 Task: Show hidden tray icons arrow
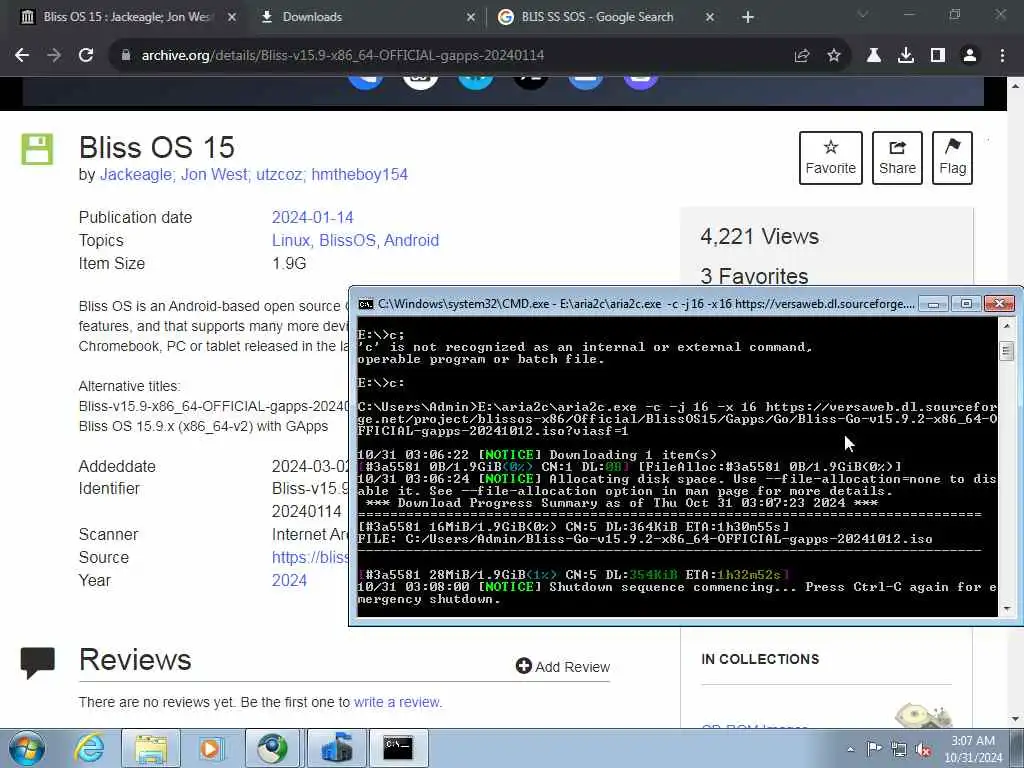click(x=850, y=750)
